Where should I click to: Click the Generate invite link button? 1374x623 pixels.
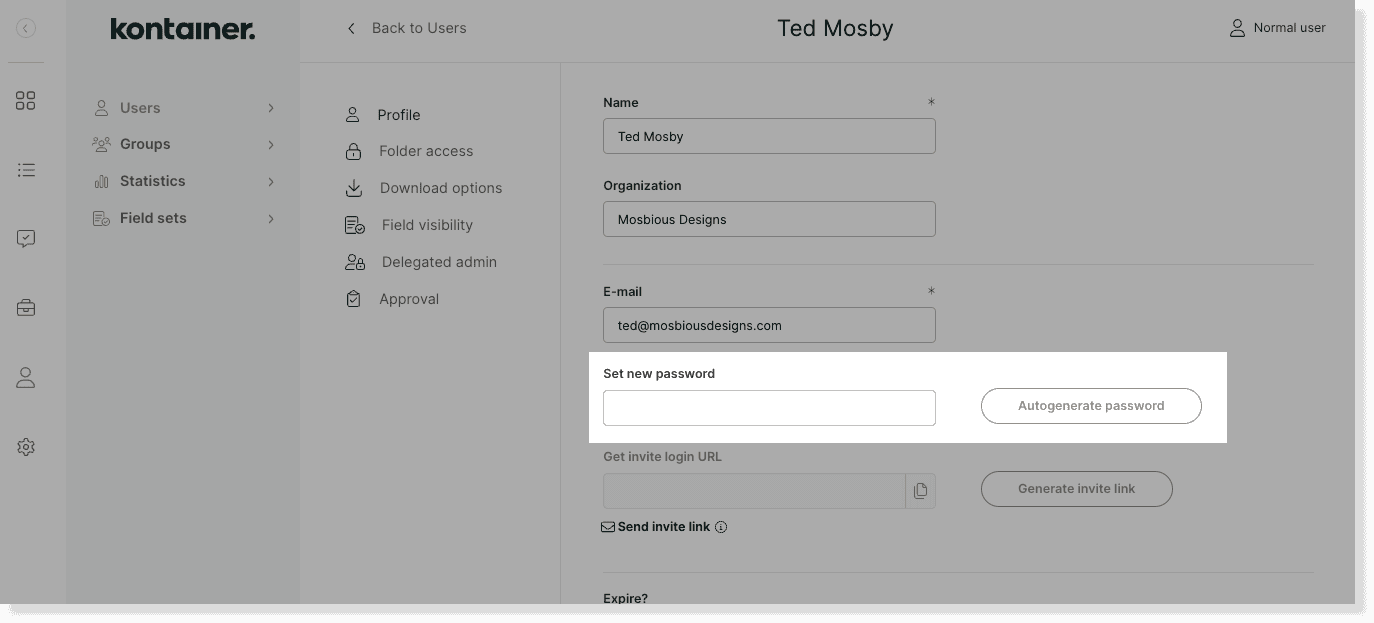click(1076, 489)
